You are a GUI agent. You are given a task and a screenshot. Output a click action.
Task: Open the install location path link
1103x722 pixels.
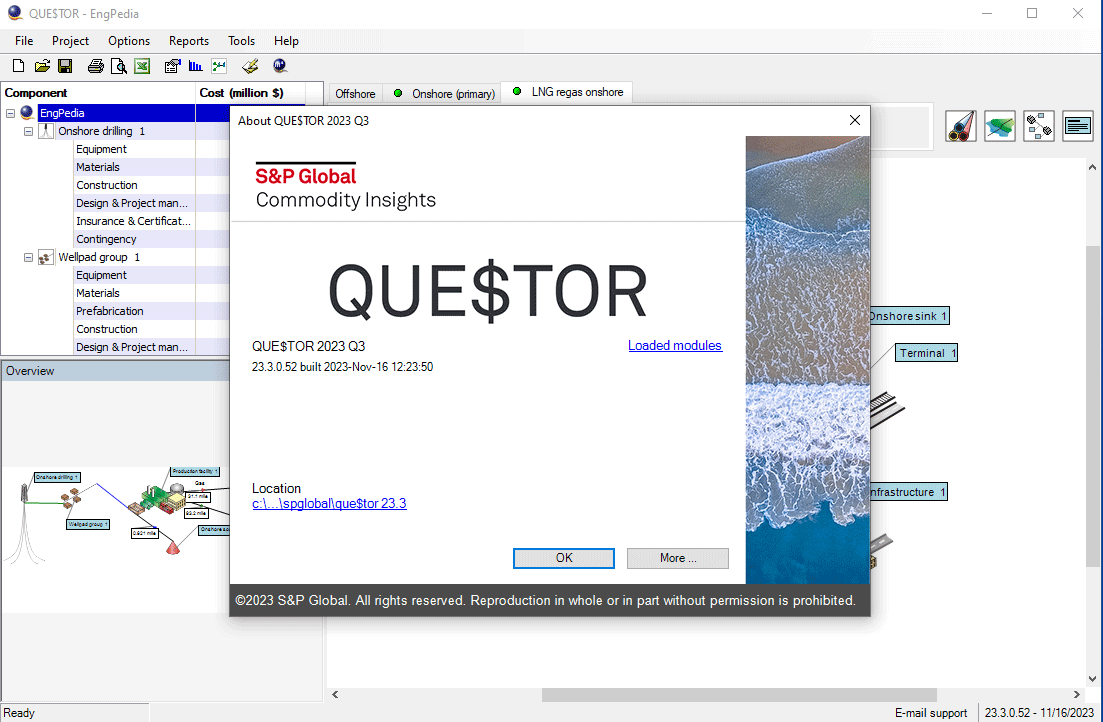pyautogui.click(x=329, y=503)
